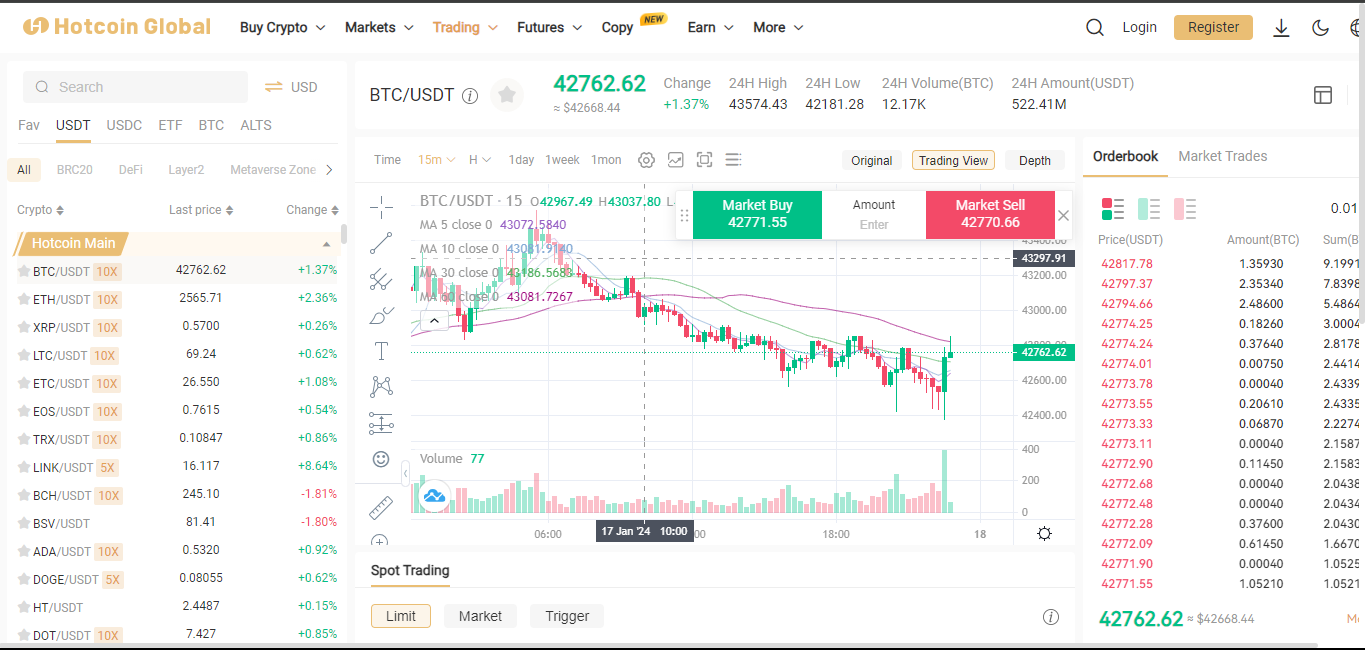Open chart axis settings gear at bottom right
Viewport: 1365px width, 650px height.
1044,533
